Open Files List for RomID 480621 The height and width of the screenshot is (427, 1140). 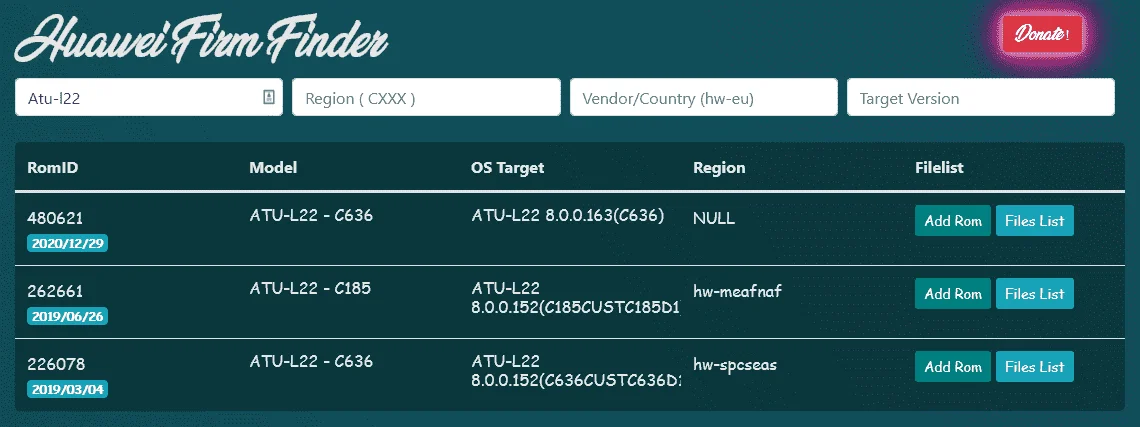[x=1035, y=221]
